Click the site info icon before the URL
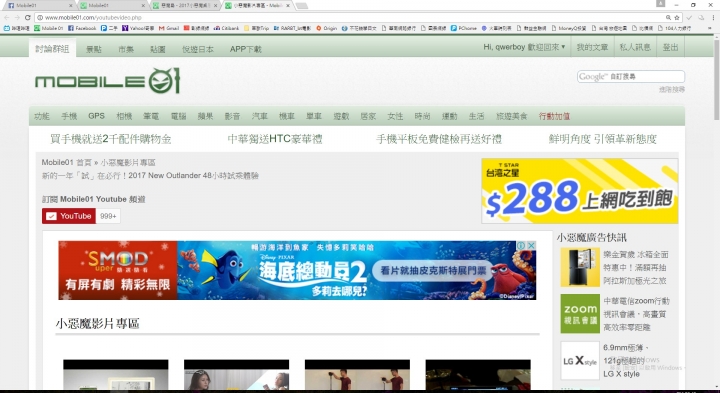The width and height of the screenshot is (720, 393). [40, 17]
